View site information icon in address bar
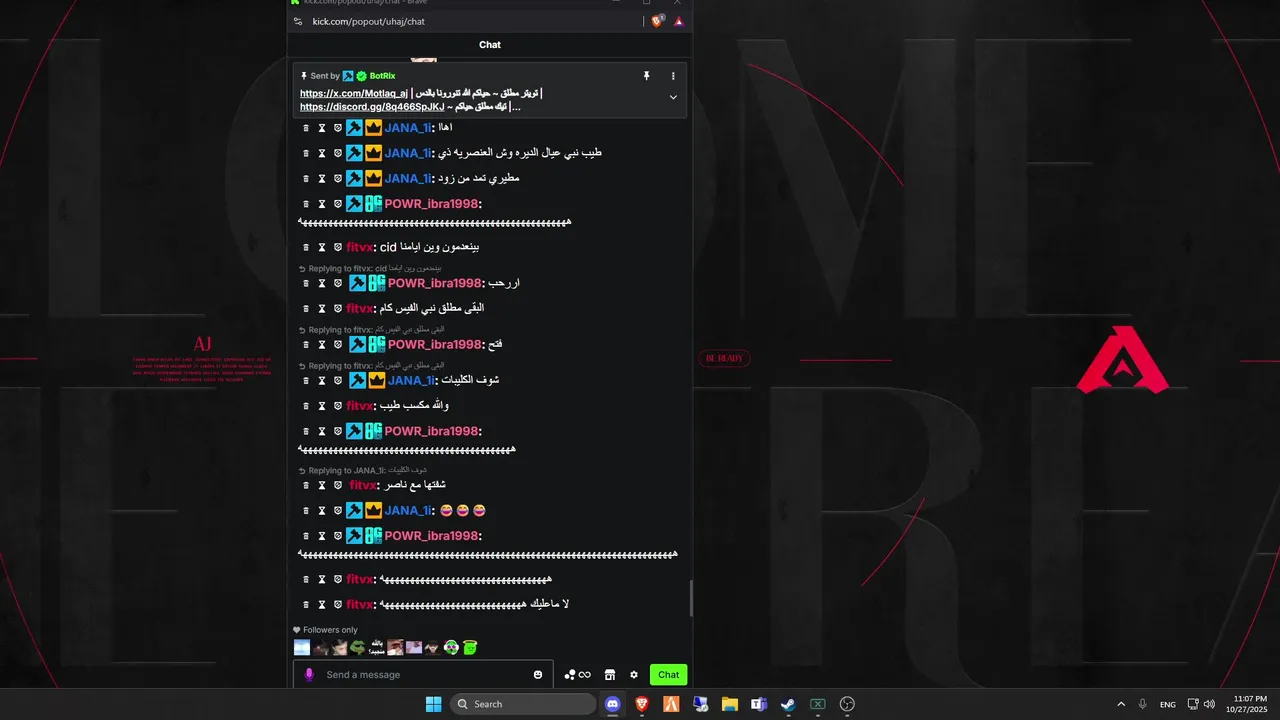This screenshot has width=1280, height=720. point(298,21)
